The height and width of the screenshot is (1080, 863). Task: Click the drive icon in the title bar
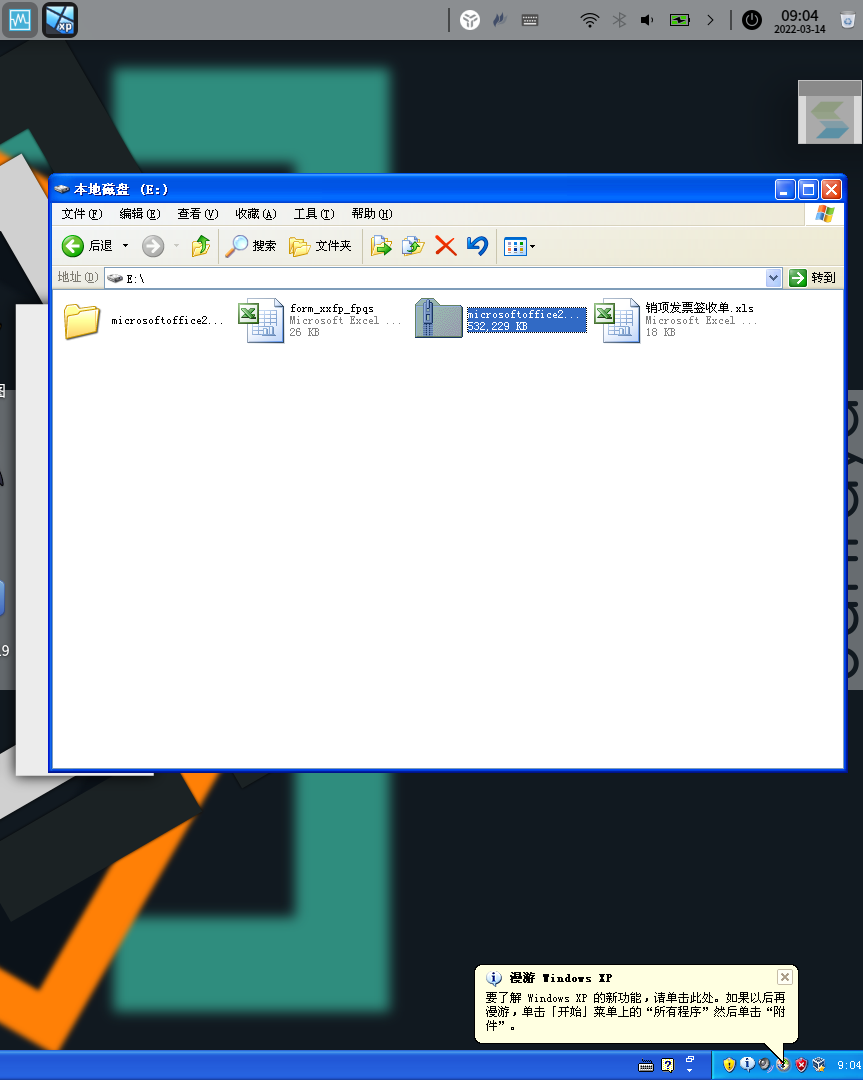tap(62, 189)
